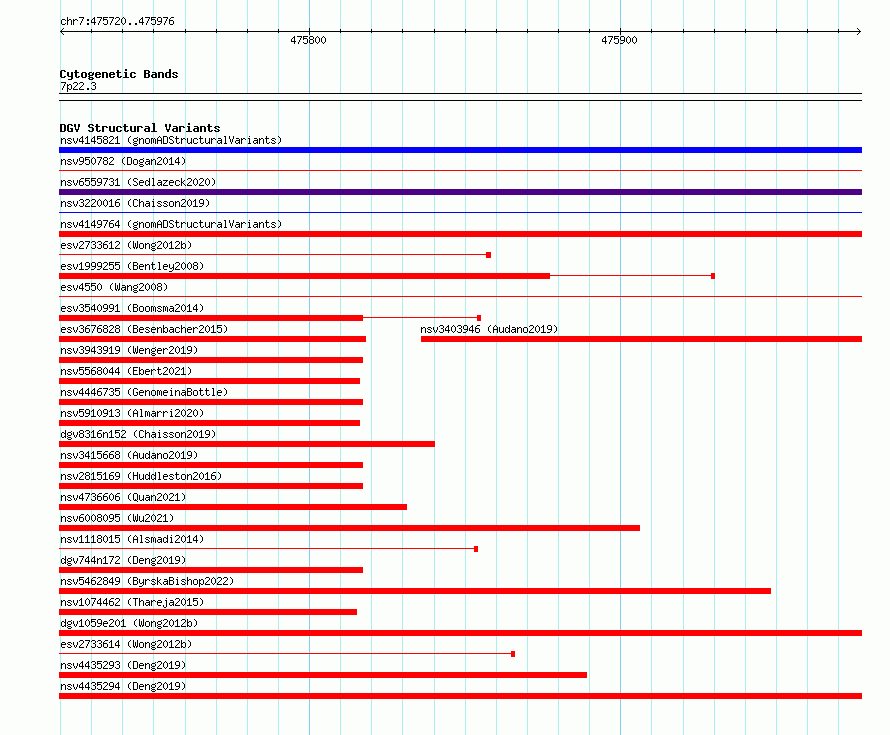Viewport: 890px width, 735px height.
Task: Select the red nsv3403946 variant bar
Action: tap(641, 339)
